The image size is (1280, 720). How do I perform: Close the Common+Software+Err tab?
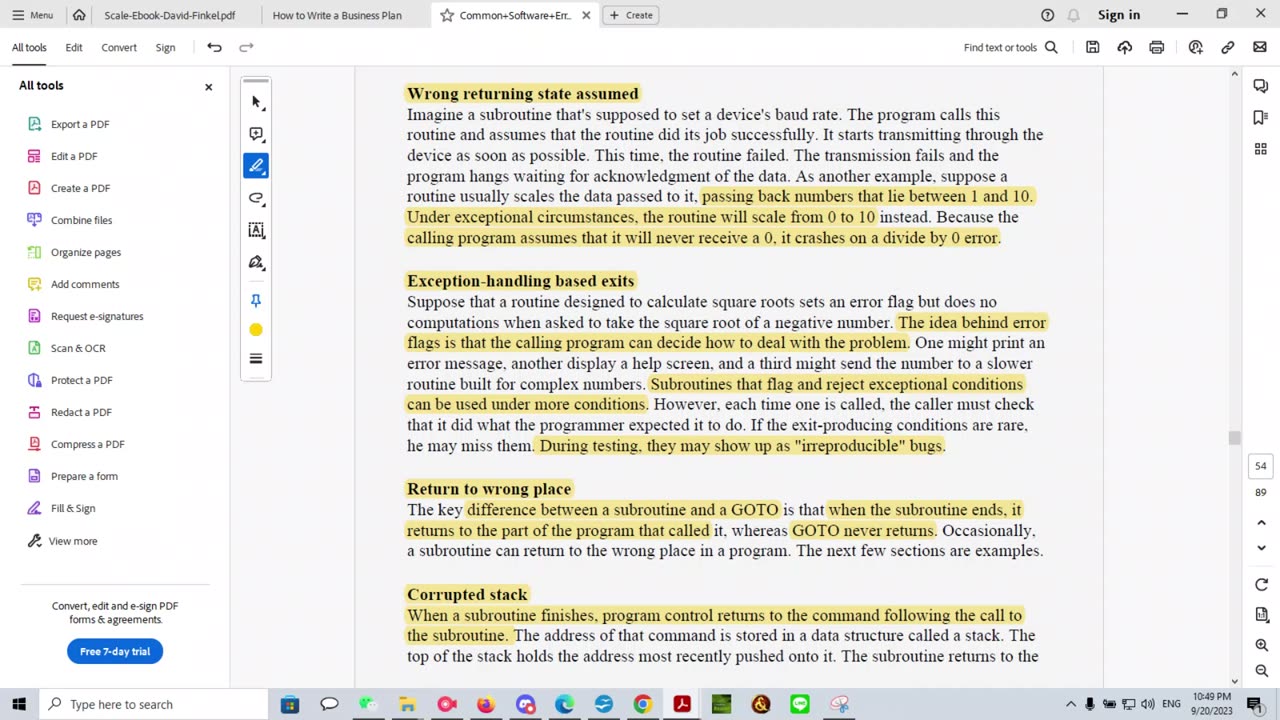tap(586, 15)
